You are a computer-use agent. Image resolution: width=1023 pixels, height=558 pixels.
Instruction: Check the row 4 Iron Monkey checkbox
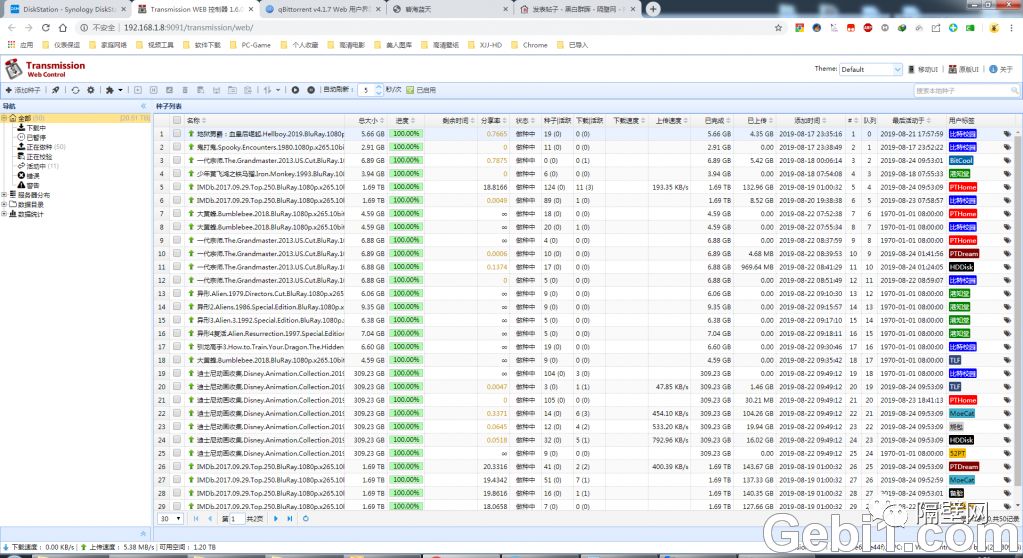click(177, 174)
